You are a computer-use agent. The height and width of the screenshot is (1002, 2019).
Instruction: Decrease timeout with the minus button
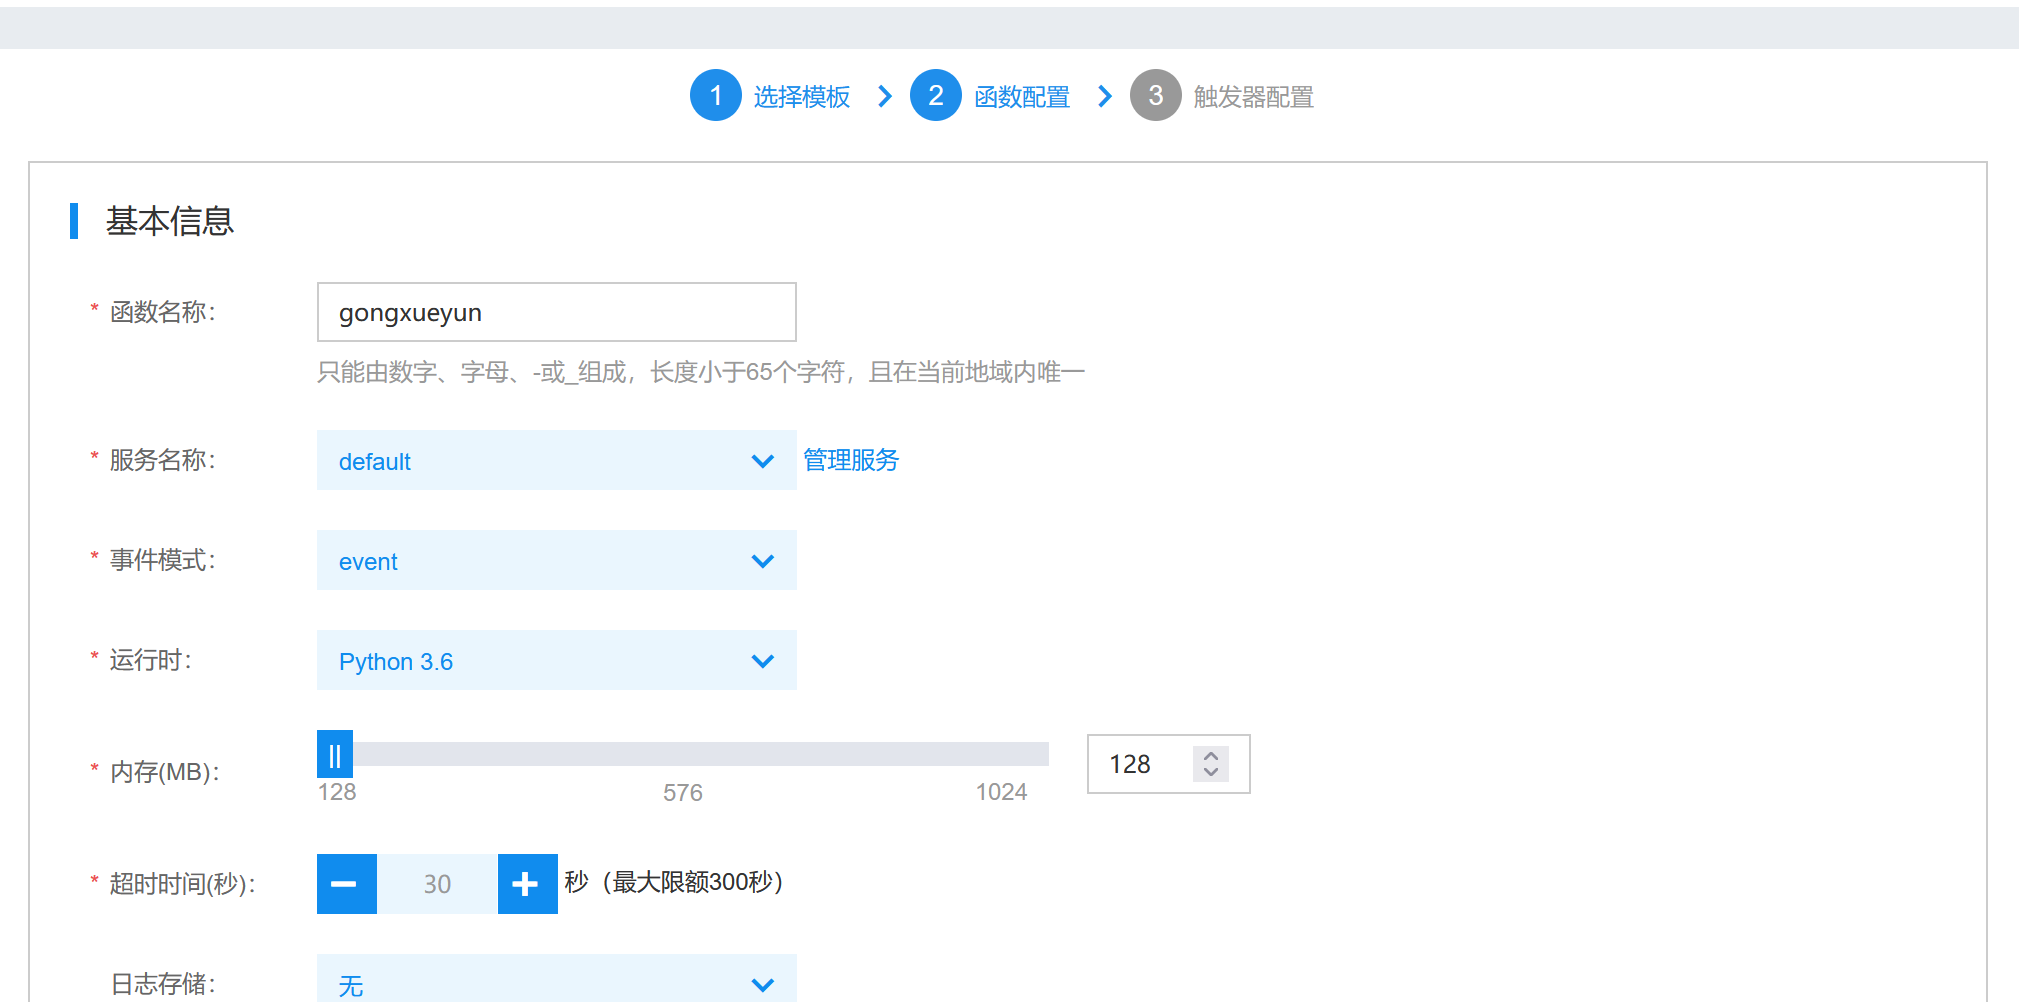click(346, 884)
